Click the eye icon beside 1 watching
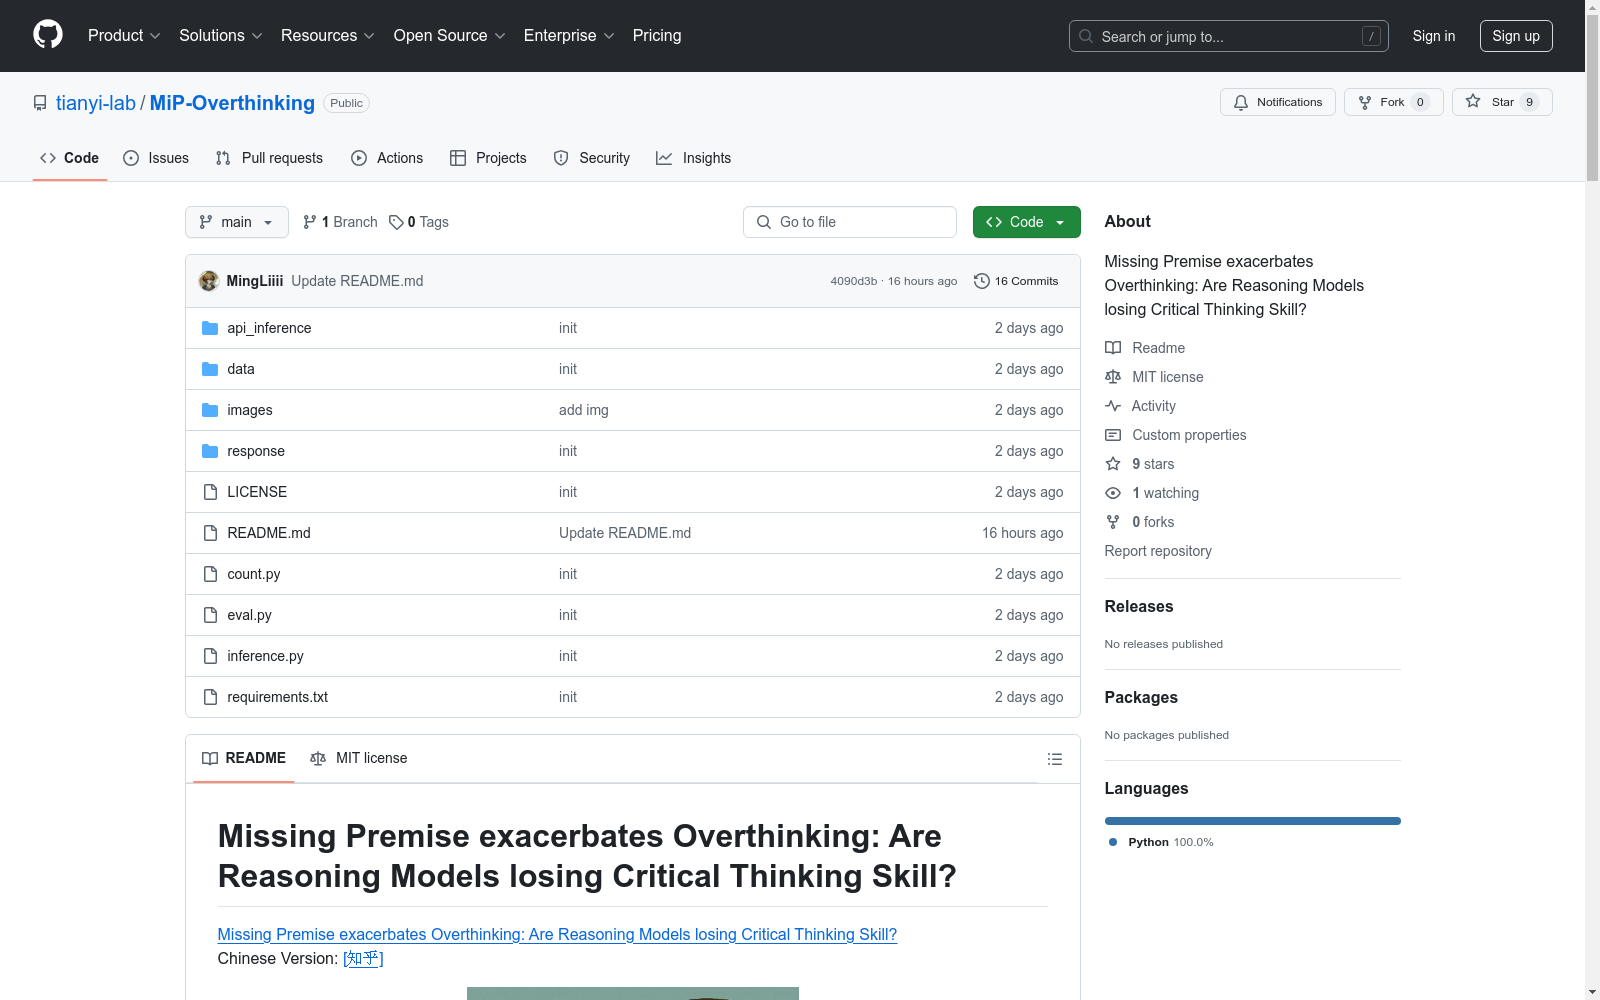The height and width of the screenshot is (1000, 1600). 1113,493
